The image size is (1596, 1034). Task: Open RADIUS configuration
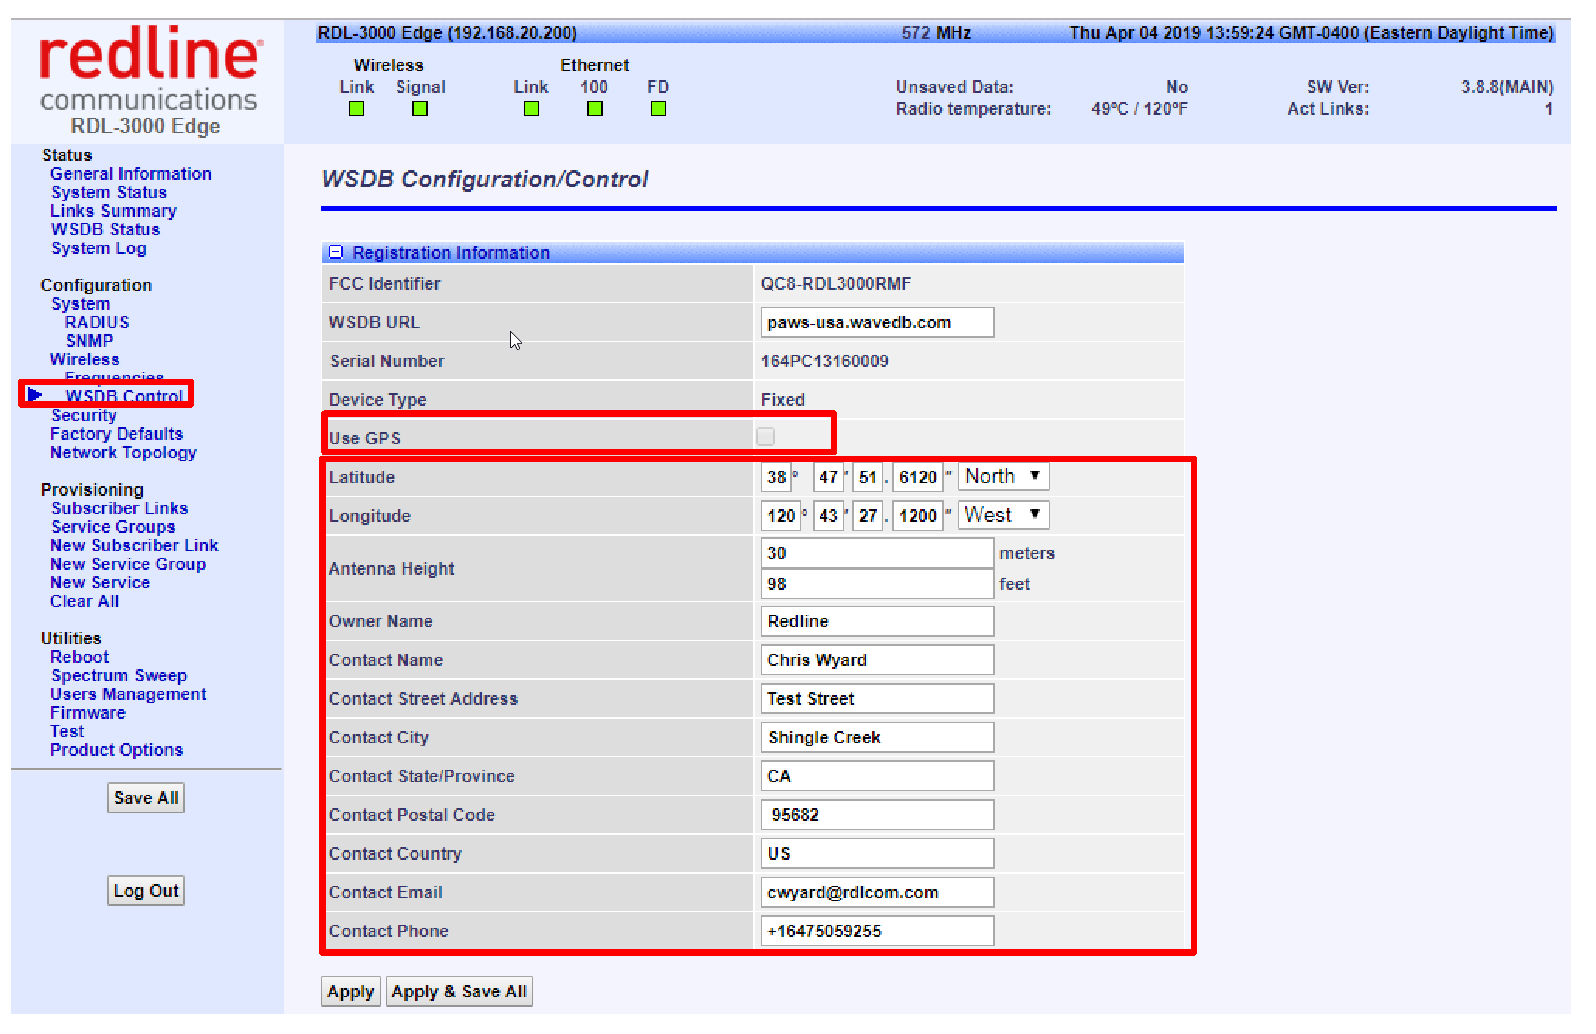pyautogui.click(x=97, y=323)
